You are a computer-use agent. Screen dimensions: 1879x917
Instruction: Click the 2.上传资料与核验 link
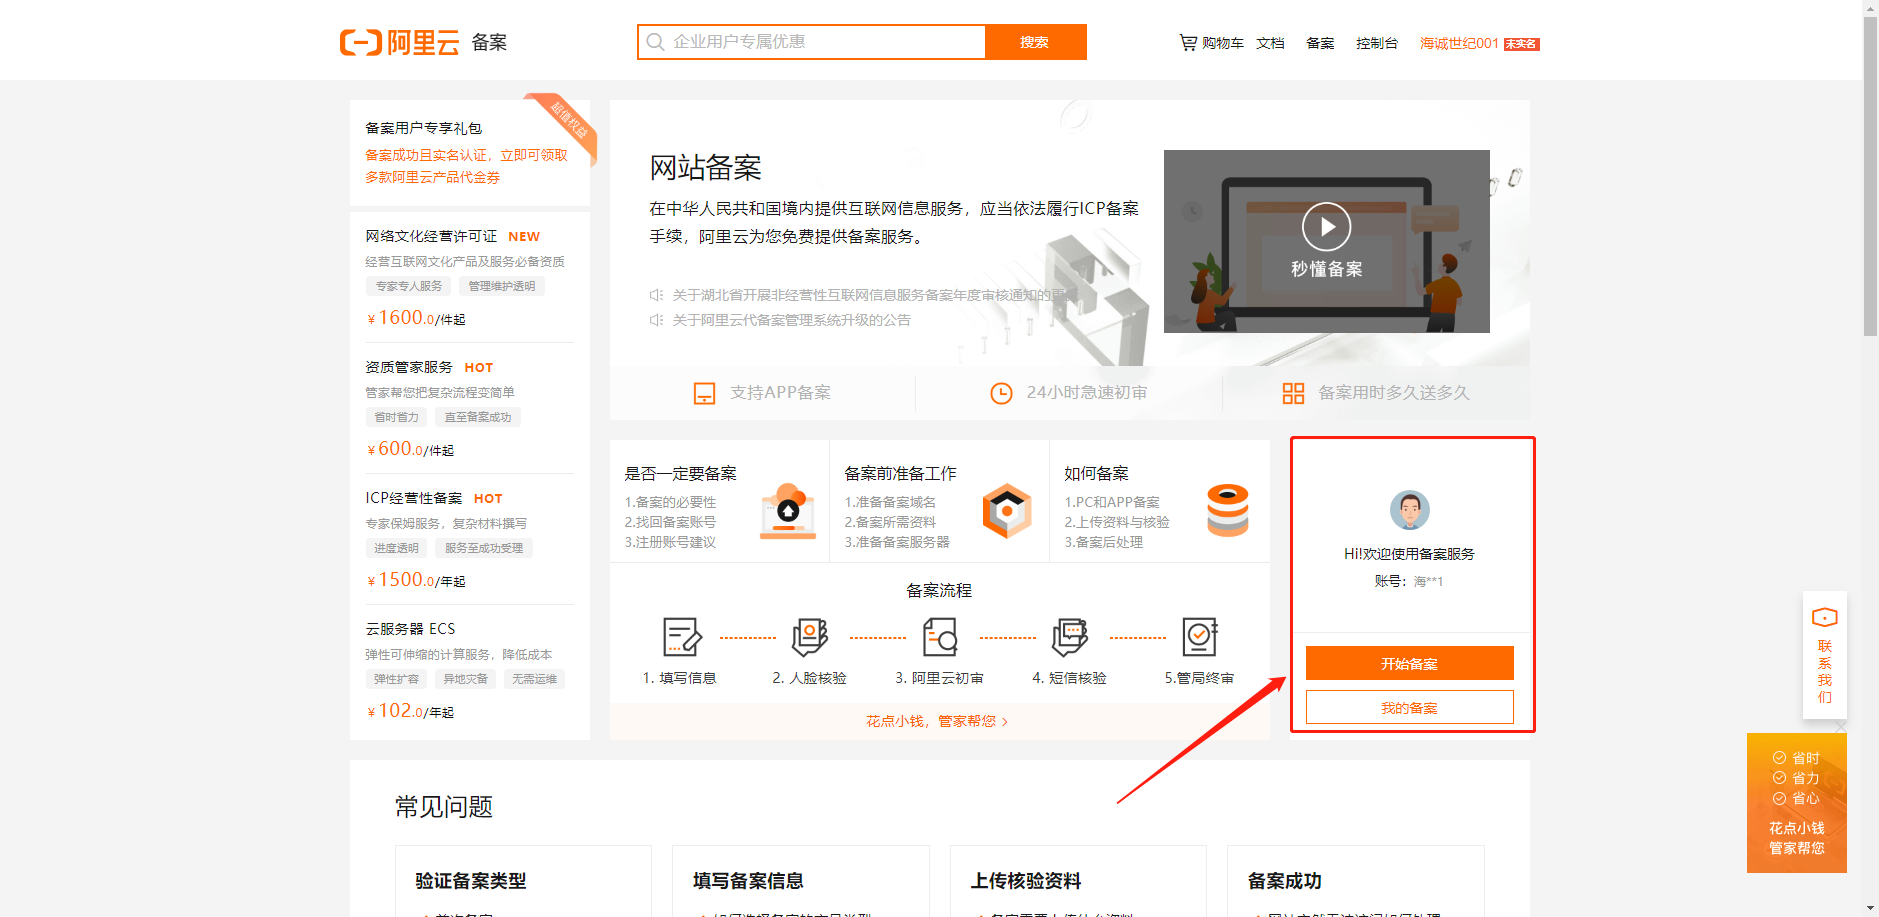[x=1117, y=522]
